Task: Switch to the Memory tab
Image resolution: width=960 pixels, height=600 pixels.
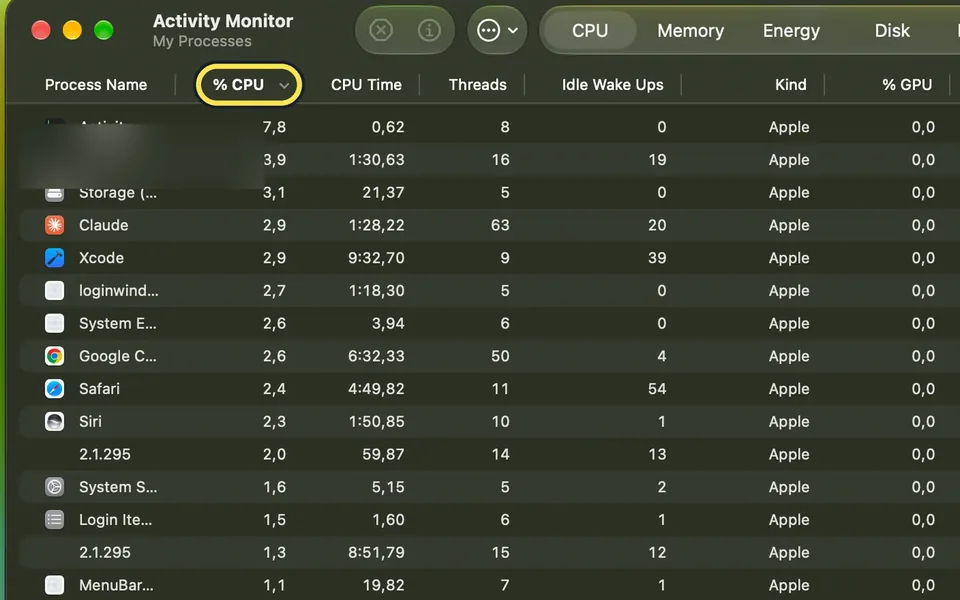Action: (691, 31)
